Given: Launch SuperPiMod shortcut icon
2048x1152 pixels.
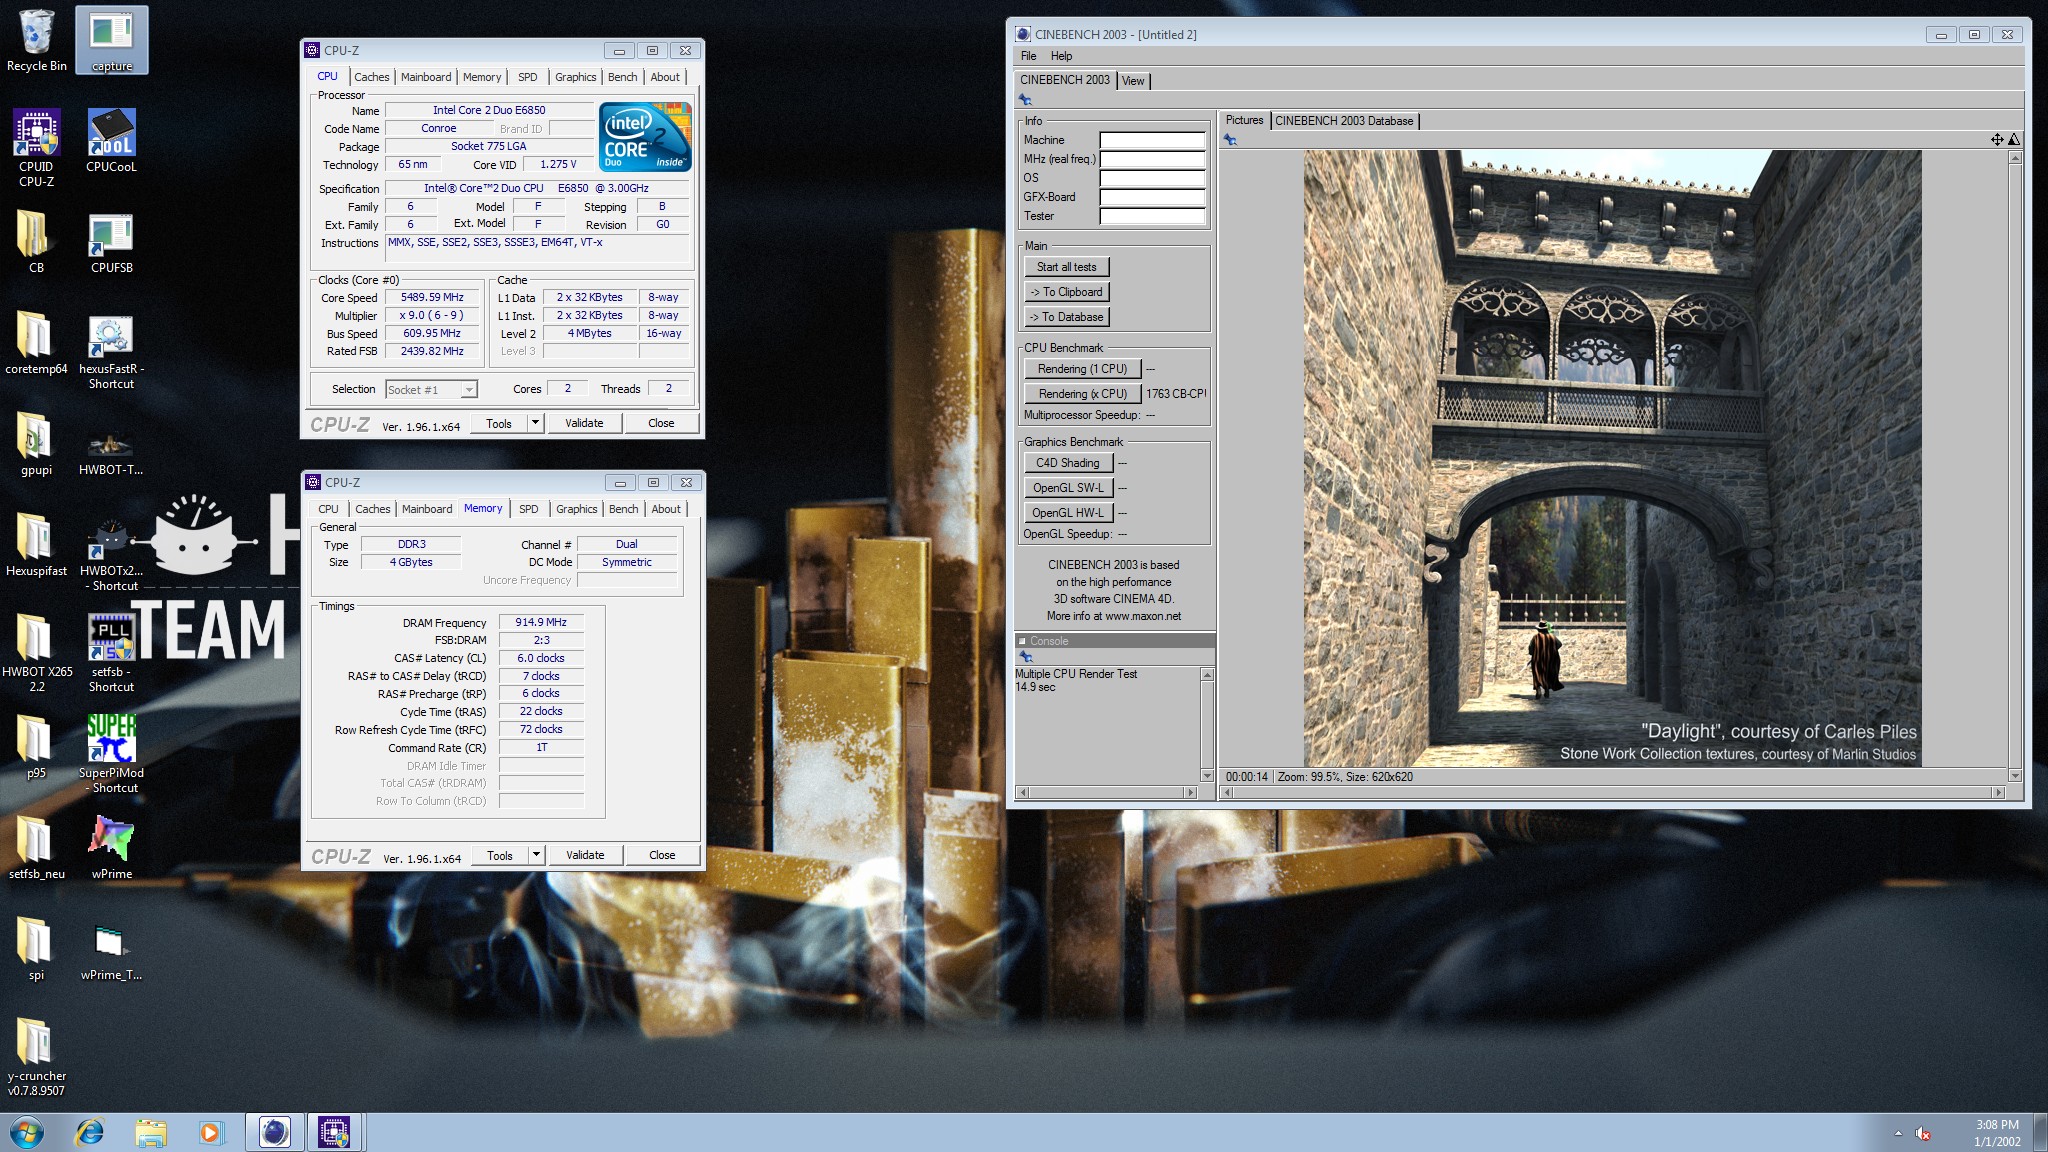Looking at the screenshot, I should pyautogui.click(x=111, y=754).
